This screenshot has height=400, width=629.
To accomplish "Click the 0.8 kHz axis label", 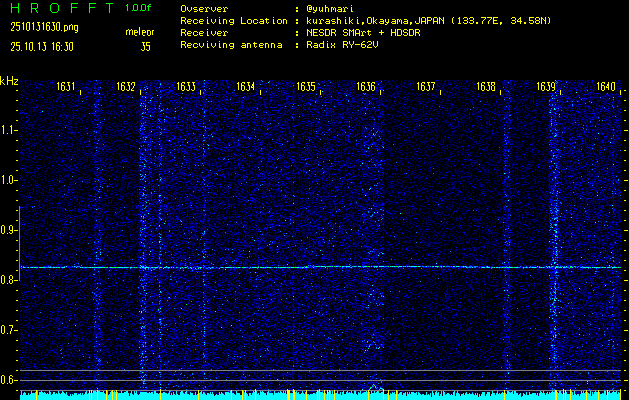I will click(x=9, y=280).
